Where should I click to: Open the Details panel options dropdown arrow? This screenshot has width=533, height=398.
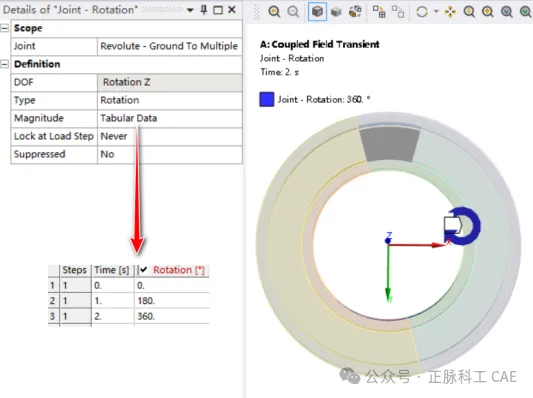coord(190,10)
